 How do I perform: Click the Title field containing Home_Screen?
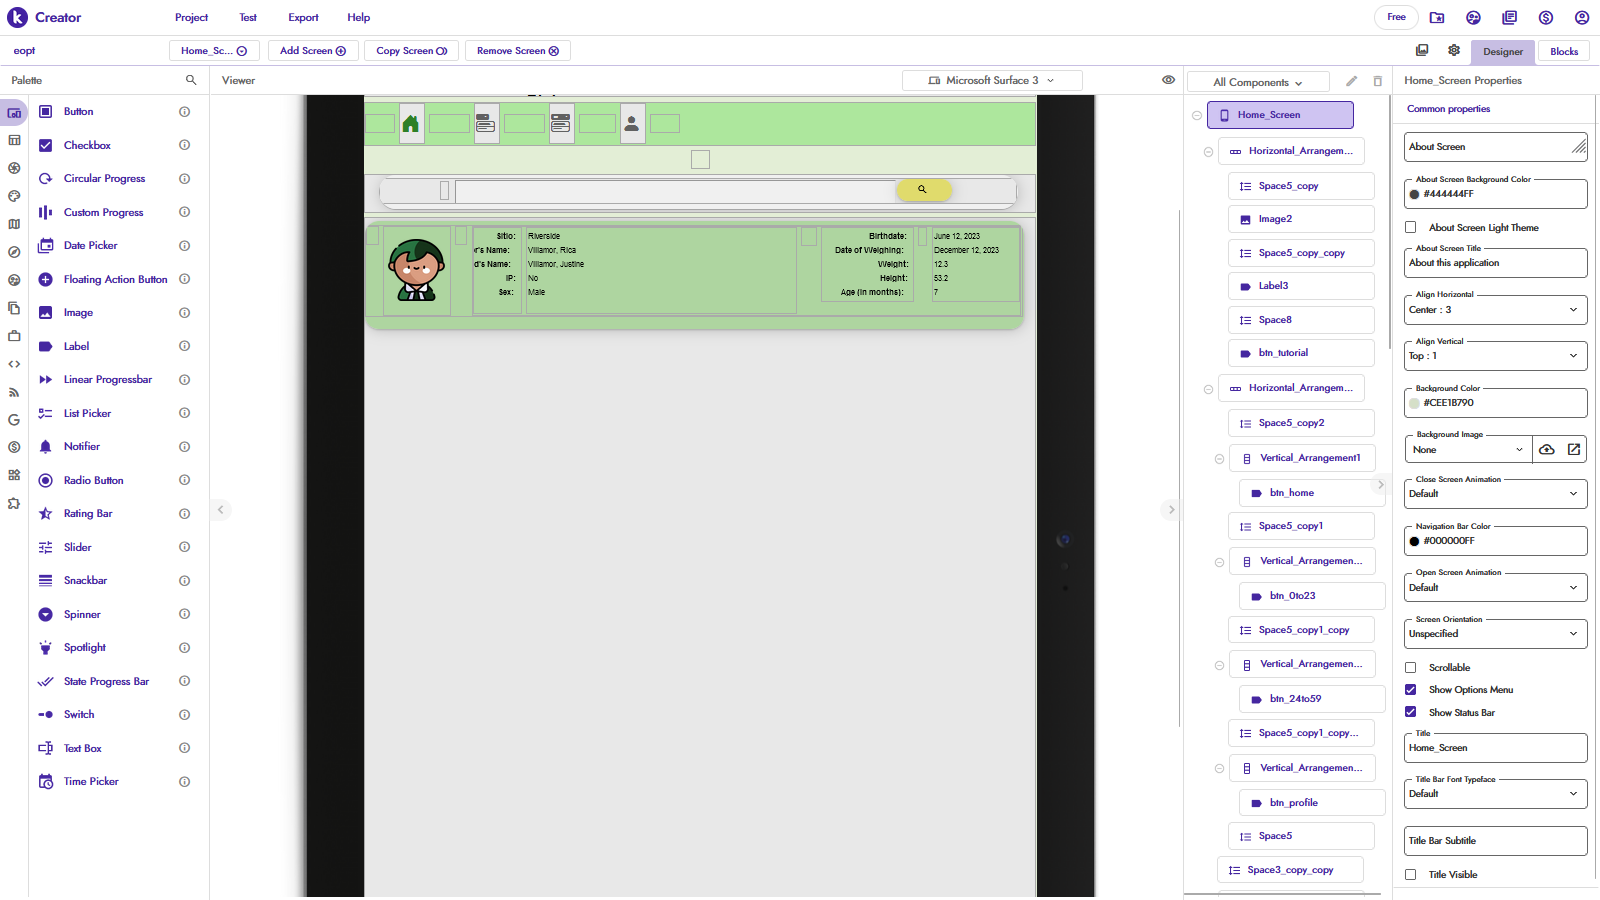point(1495,748)
